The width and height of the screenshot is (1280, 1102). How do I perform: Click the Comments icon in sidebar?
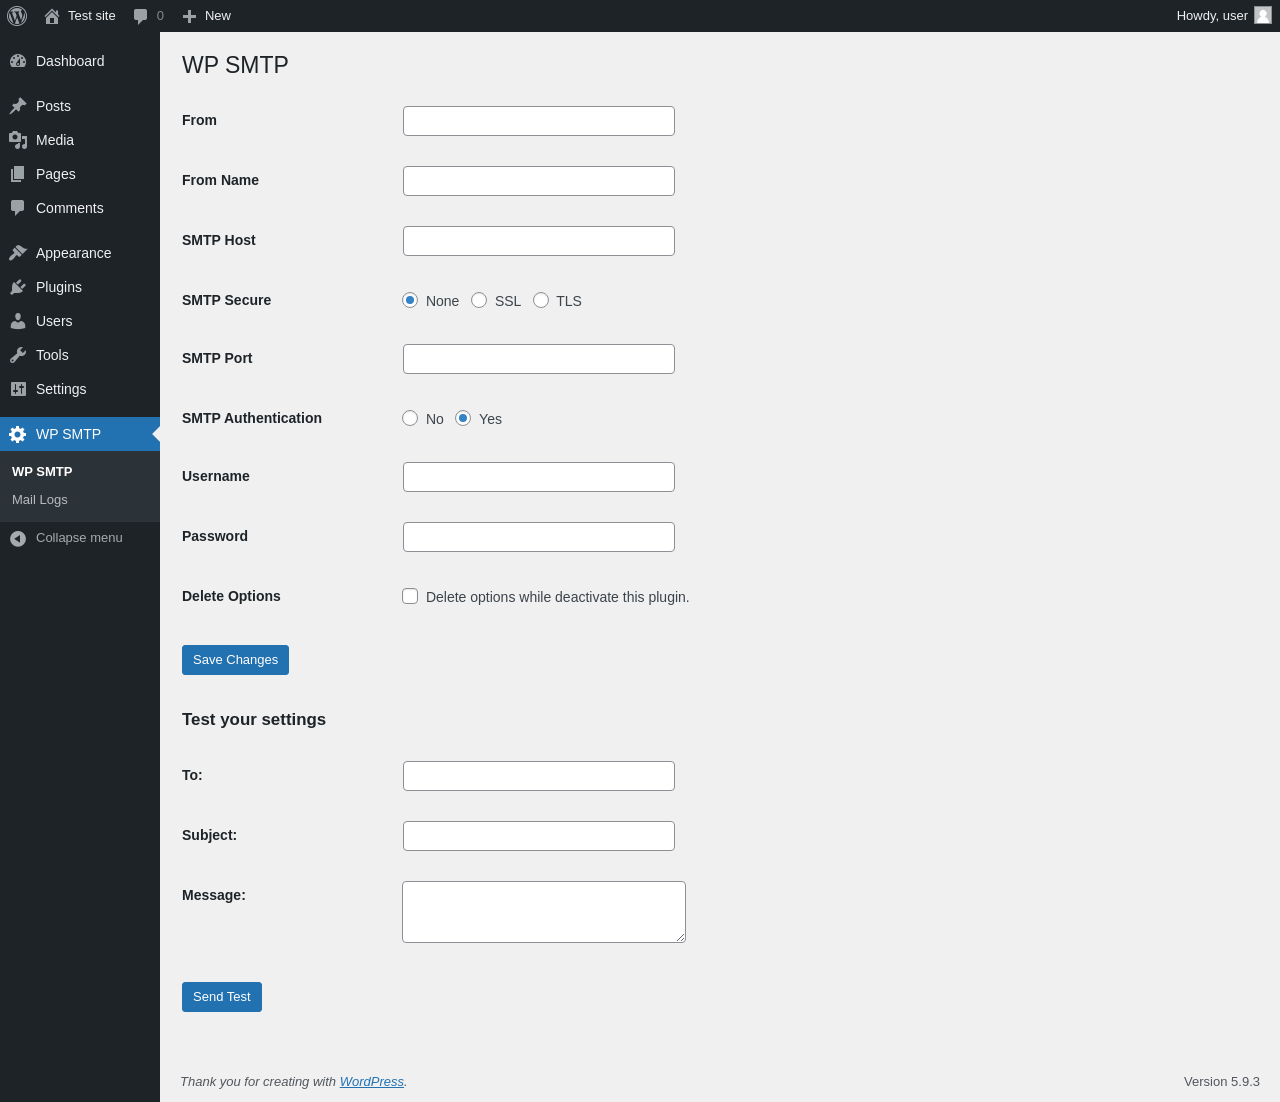click(x=18, y=208)
